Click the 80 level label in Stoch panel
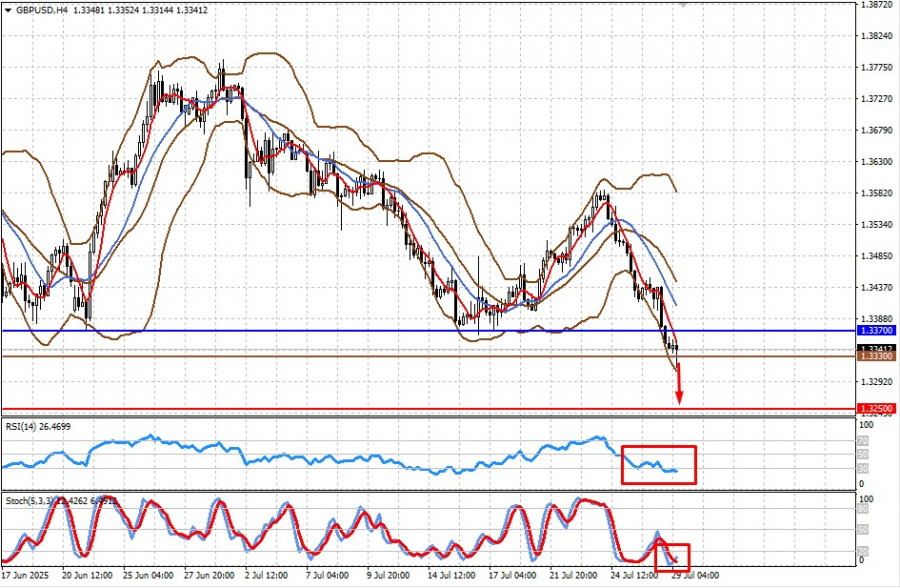 (x=863, y=509)
